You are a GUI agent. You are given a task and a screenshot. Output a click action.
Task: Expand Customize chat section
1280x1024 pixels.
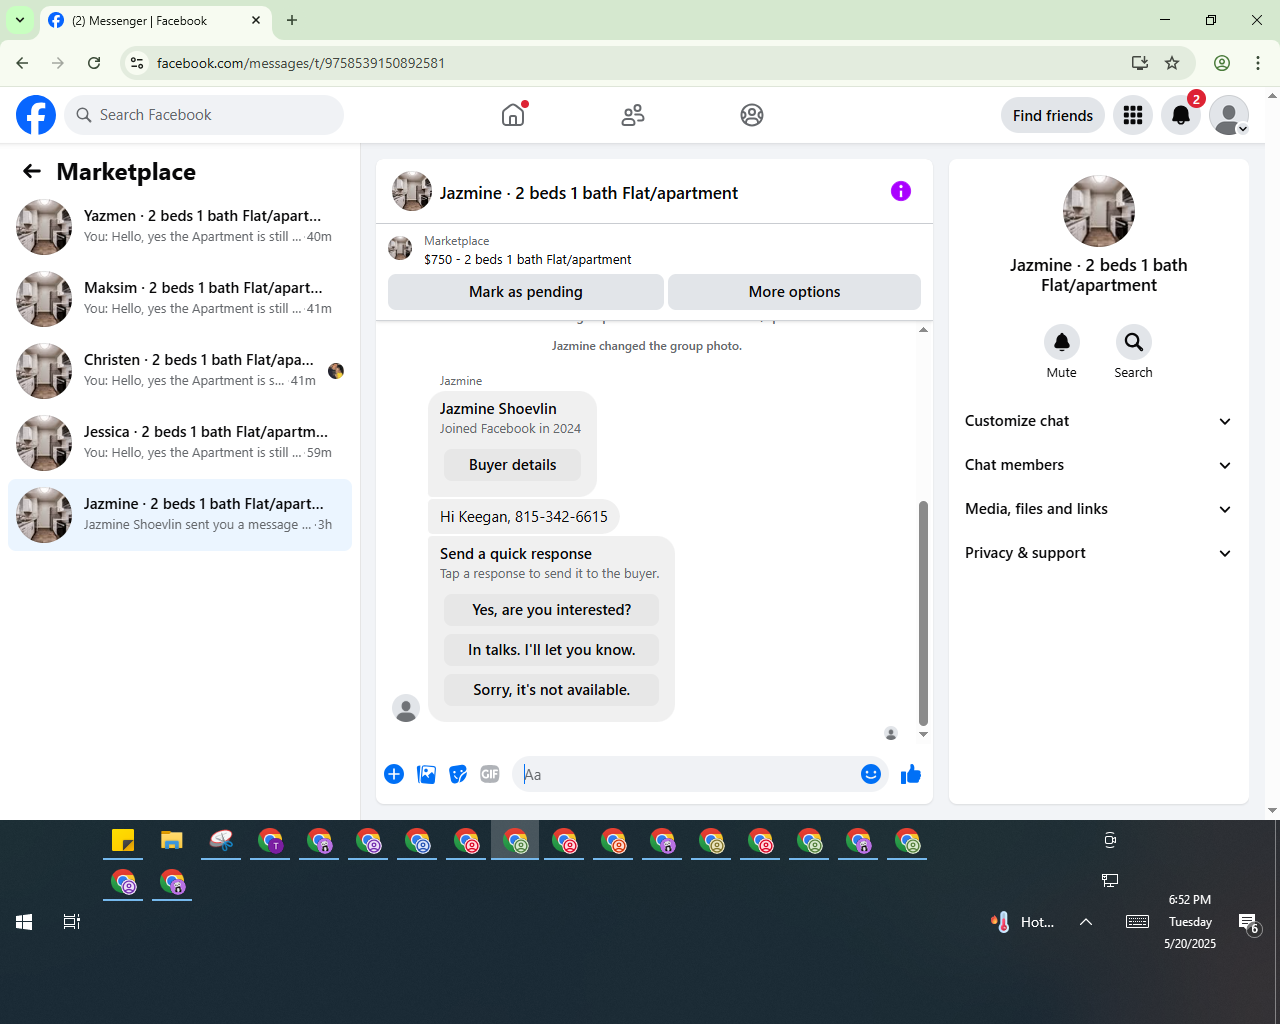tap(1099, 421)
